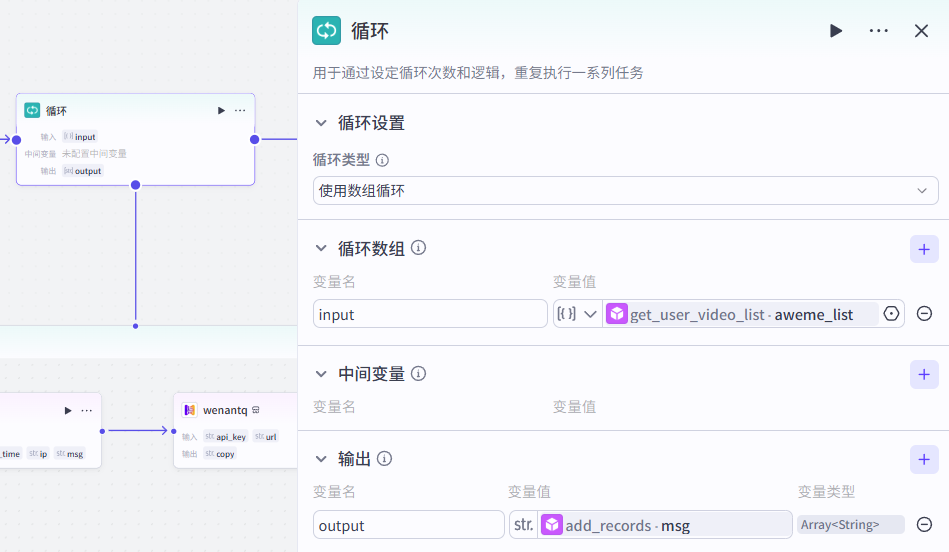This screenshot has width=949, height=552.
Task: Collapse the 循环数组 section
Action: point(321,248)
